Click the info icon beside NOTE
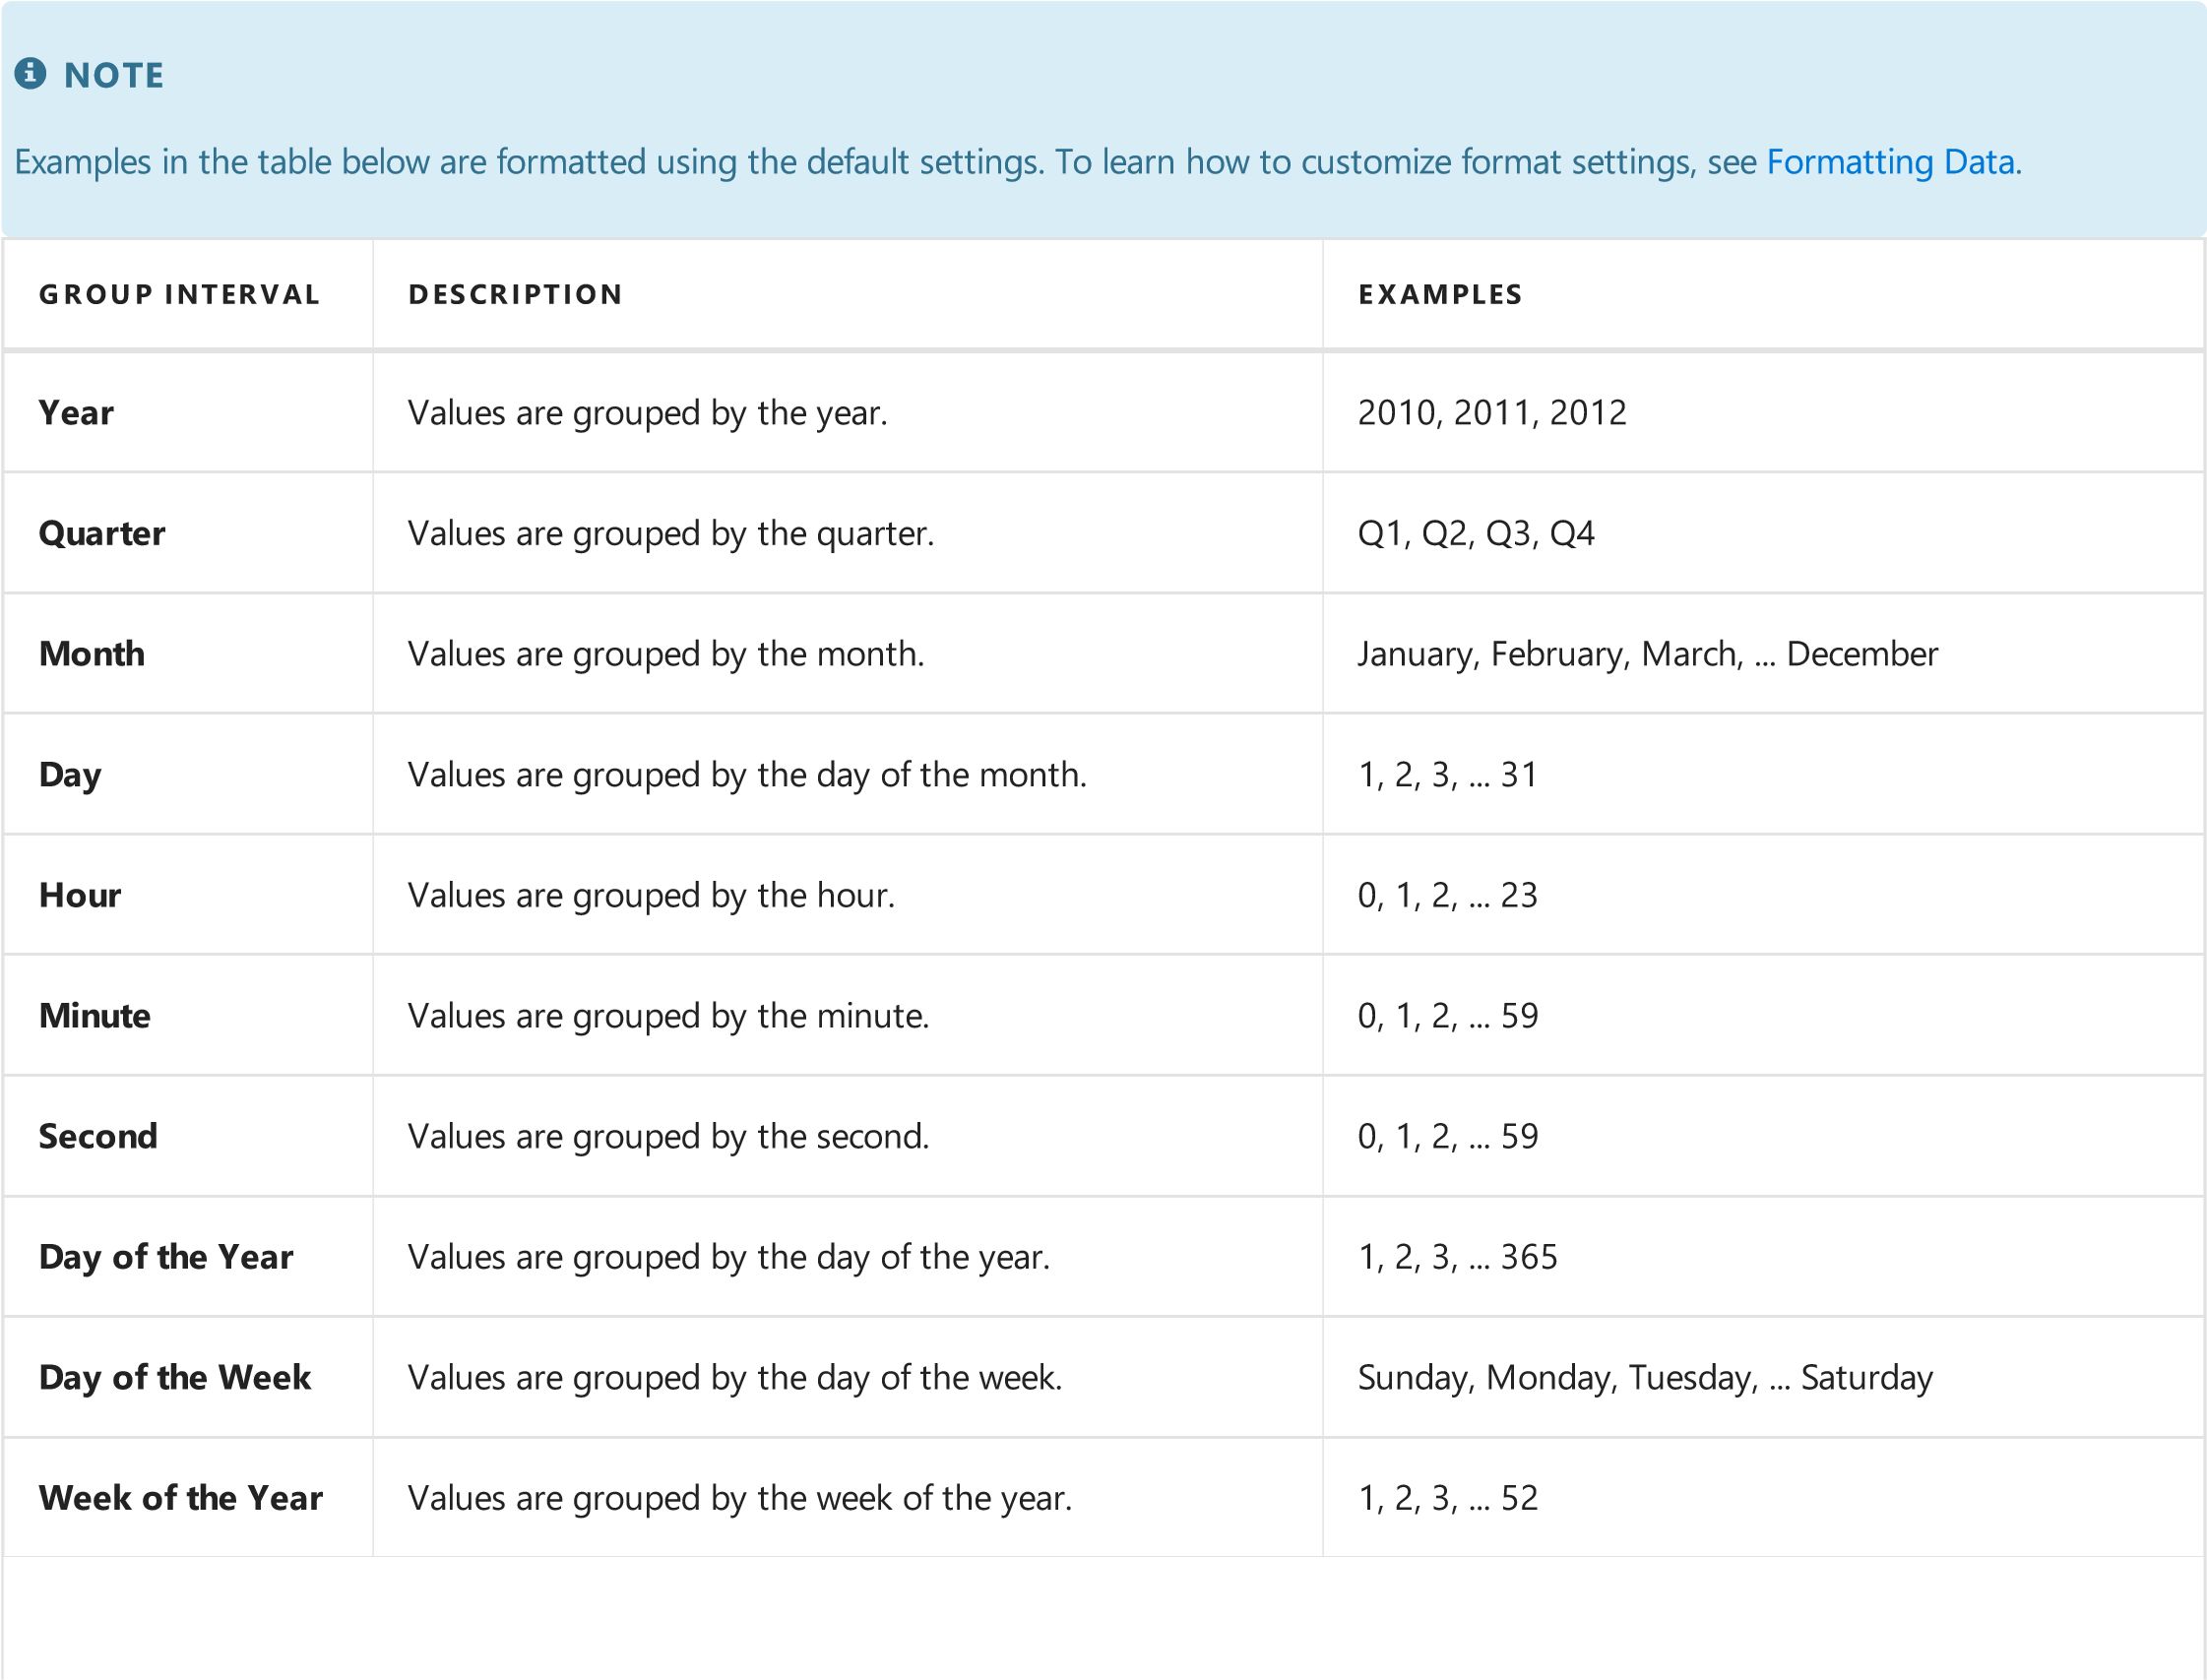The width and height of the screenshot is (2207, 1680). [x=31, y=74]
